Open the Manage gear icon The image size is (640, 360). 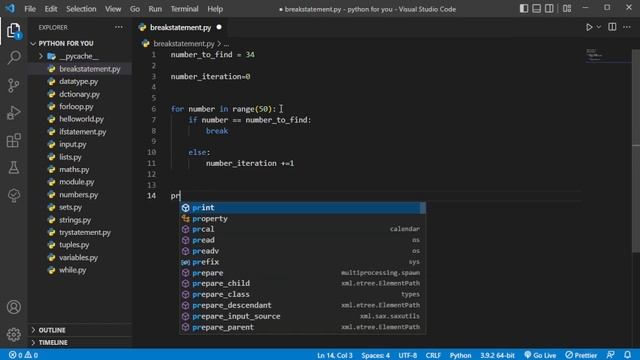coord(13,334)
